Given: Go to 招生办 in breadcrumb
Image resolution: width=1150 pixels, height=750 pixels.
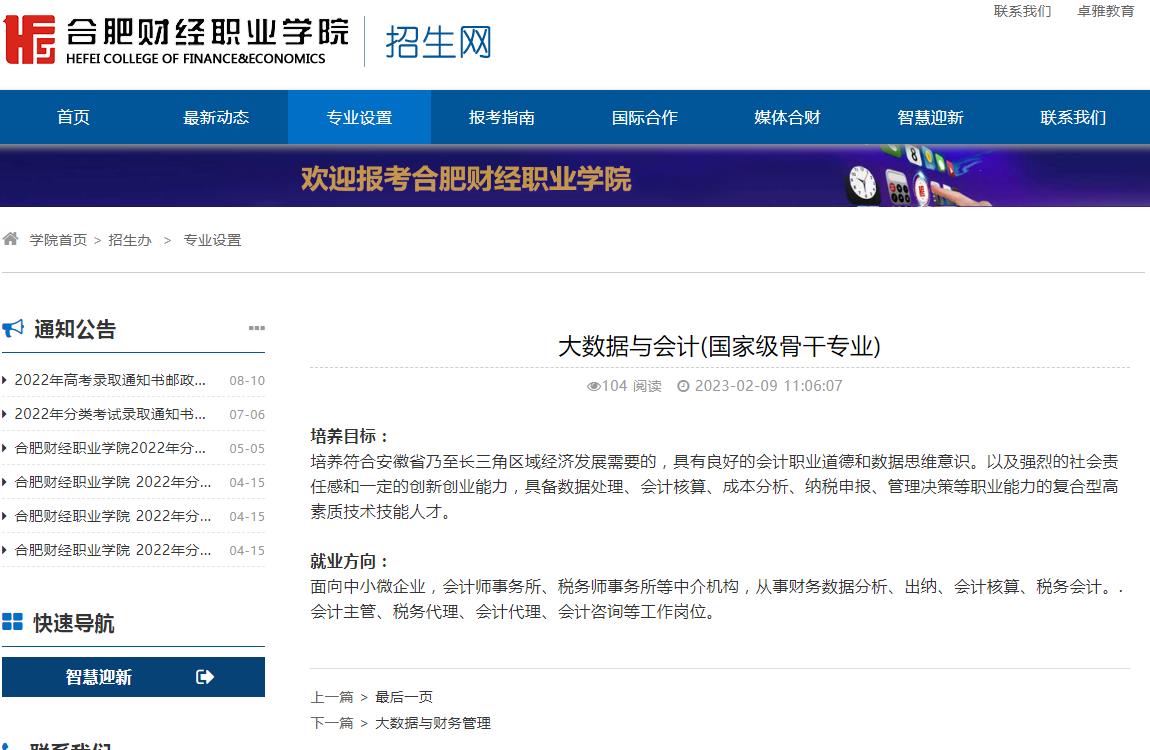Looking at the screenshot, I should click(x=130, y=240).
